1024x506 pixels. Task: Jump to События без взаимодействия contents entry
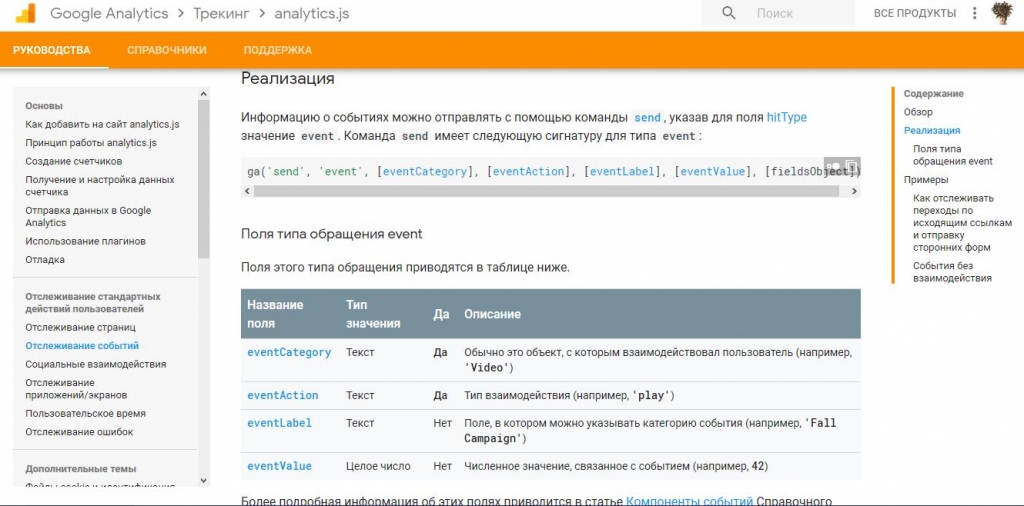pos(953,272)
